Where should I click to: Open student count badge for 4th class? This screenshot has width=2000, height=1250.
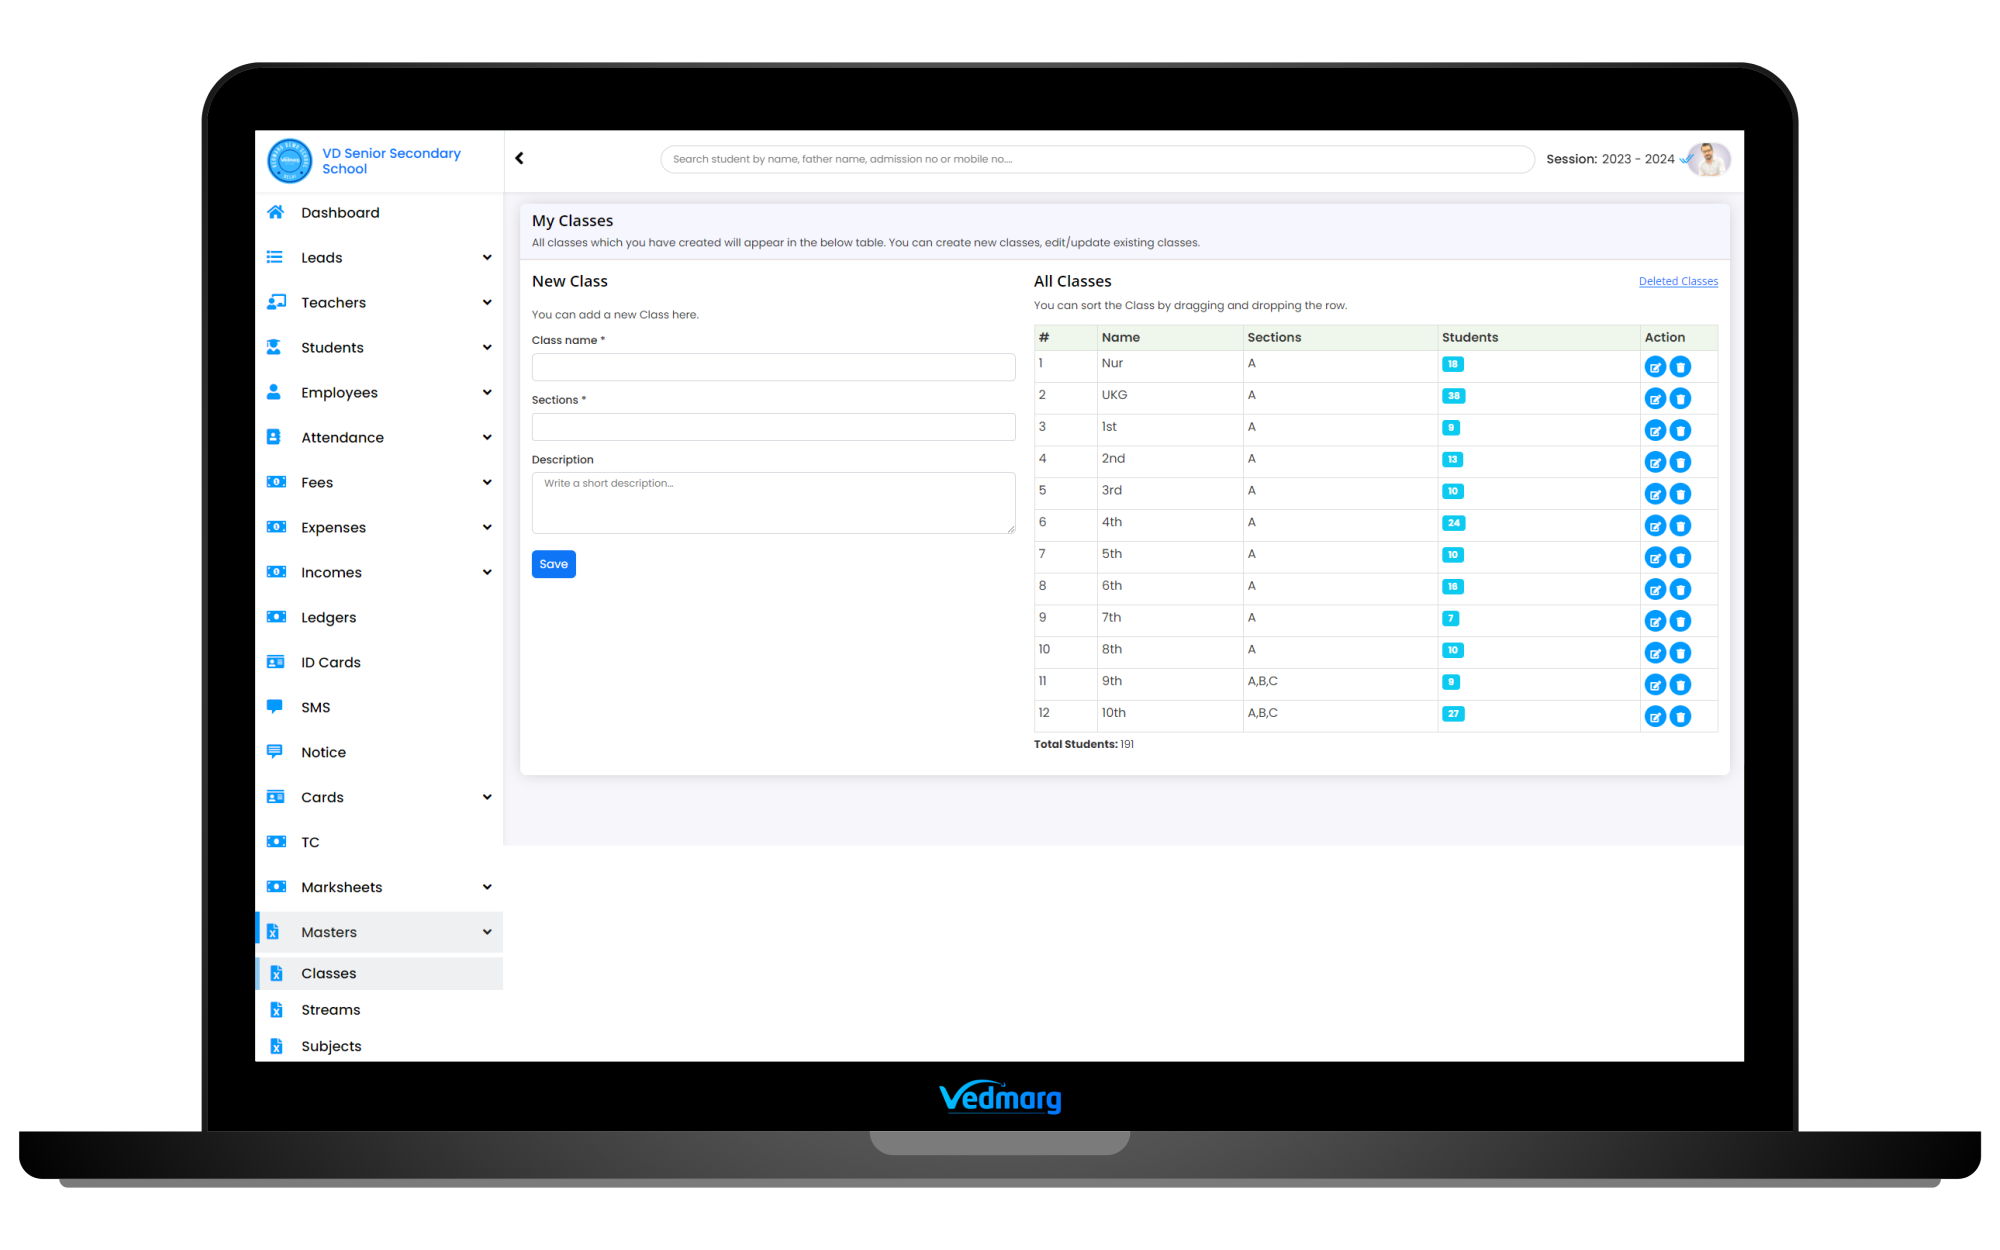1453,523
